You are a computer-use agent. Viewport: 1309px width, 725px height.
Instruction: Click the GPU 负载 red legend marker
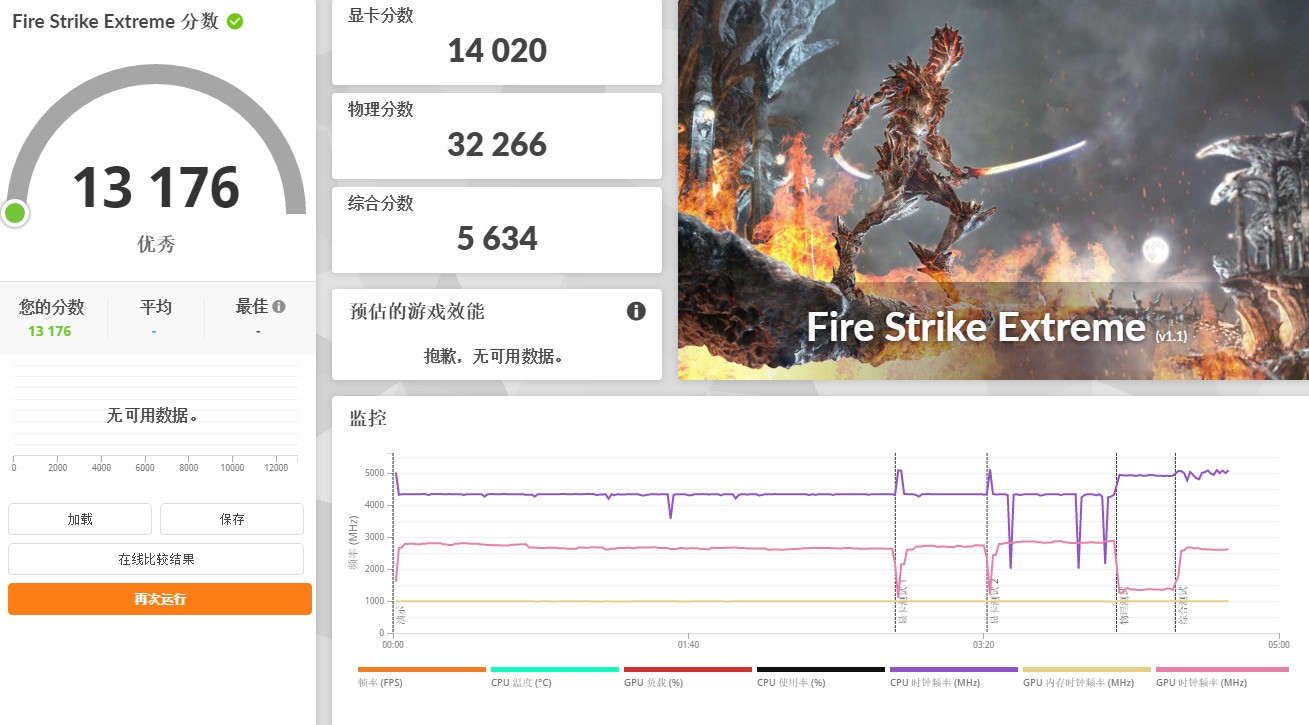coord(687,670)
